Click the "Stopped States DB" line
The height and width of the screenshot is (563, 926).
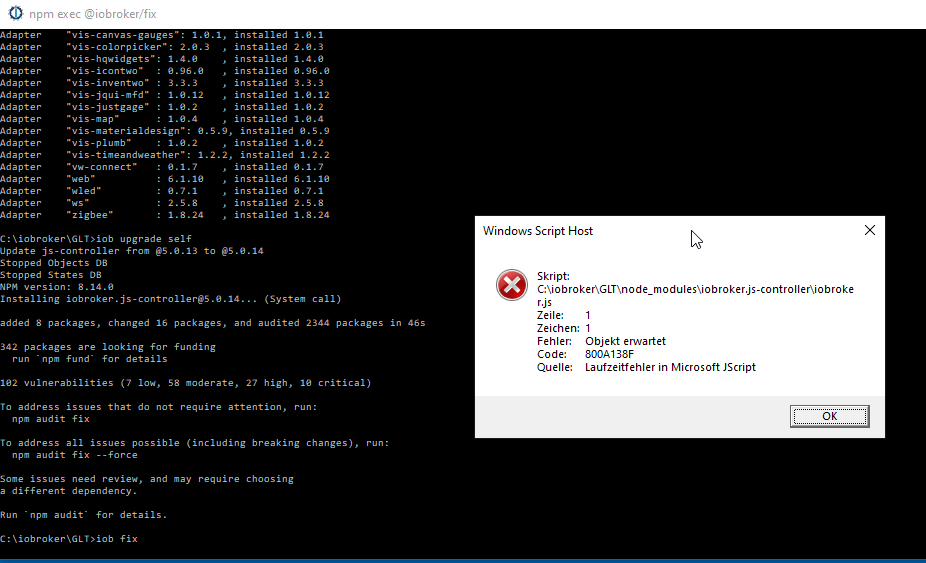point(51,275)
